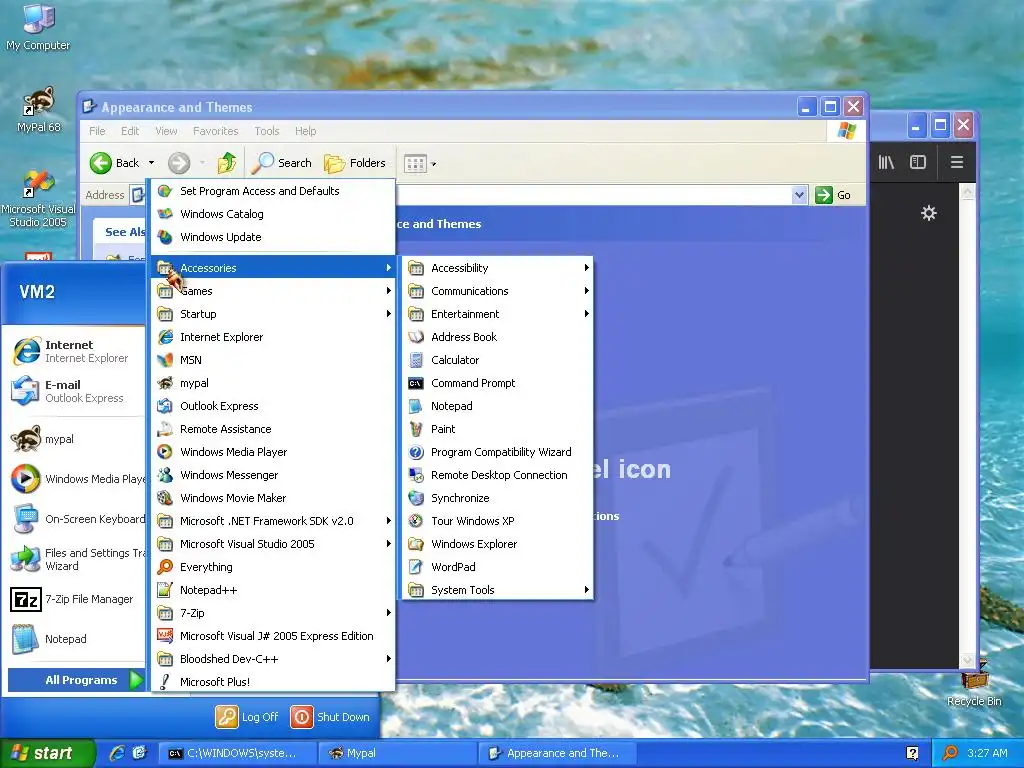Click the Search toolbar button
This screenshot has width=1024, height=768.
[283, 163]
